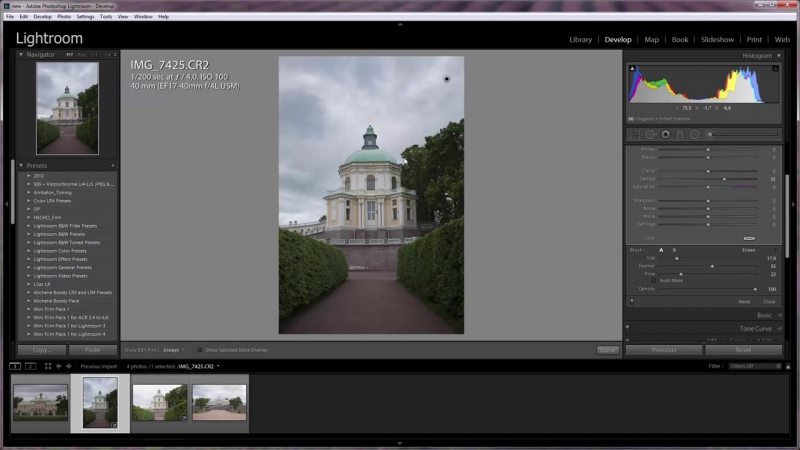Toggle the adjustment brush panel switch icon
The height and width of the screenshot is (450, 800).
(632, 302)
